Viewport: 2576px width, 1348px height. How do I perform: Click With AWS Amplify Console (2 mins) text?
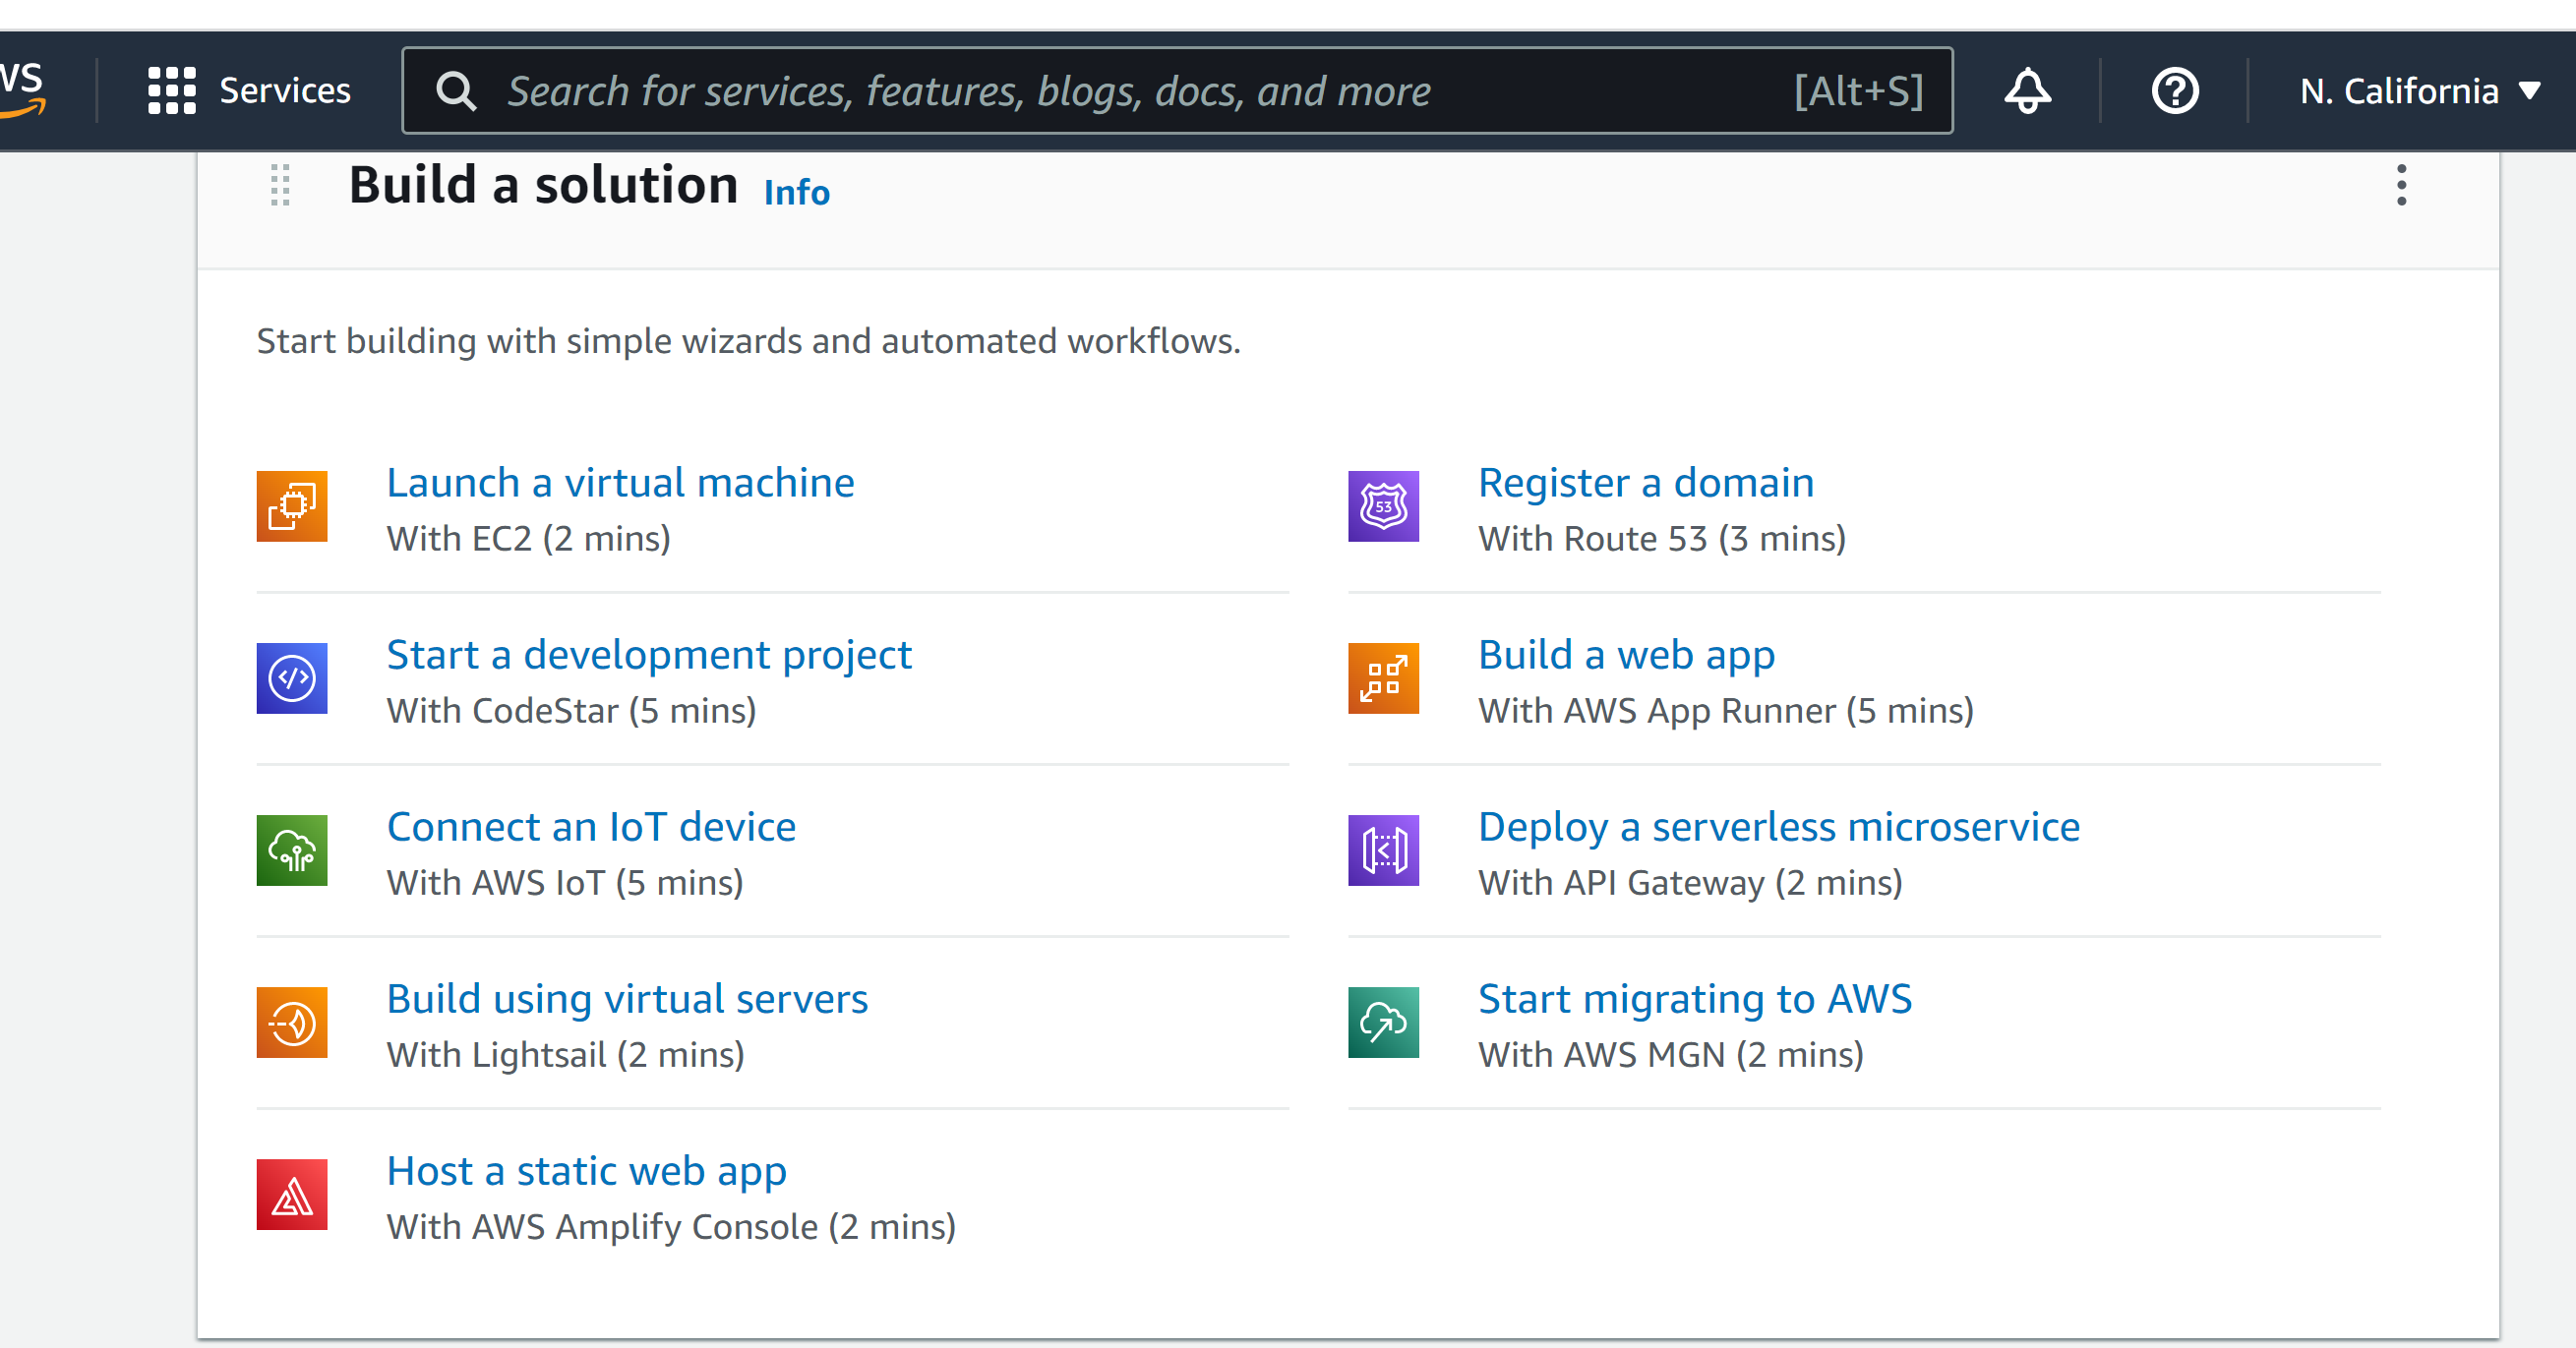click(x=671, y=1227)
